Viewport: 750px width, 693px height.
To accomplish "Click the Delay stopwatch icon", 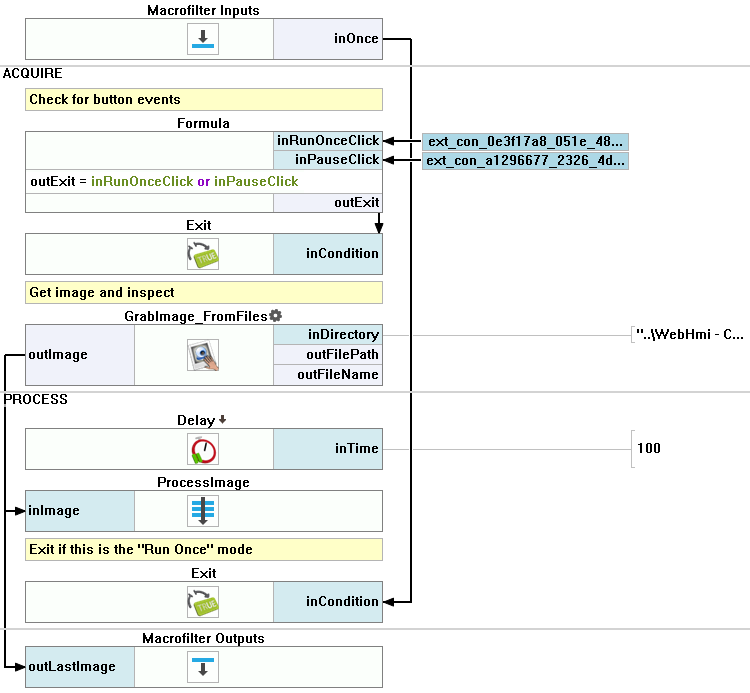I will pos(203,449).
